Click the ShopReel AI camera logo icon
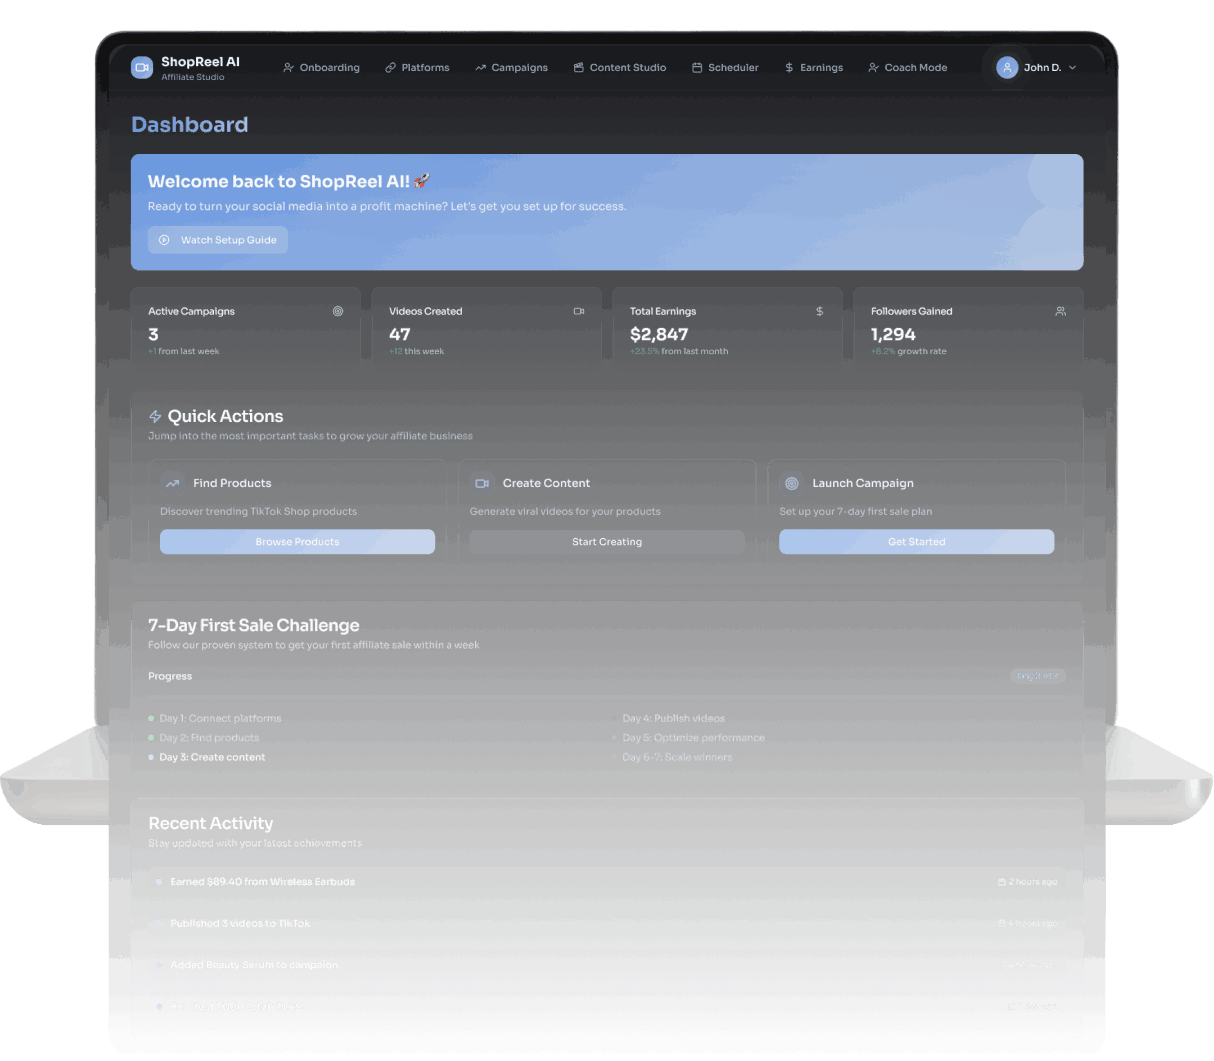 [x=141, y=67]
